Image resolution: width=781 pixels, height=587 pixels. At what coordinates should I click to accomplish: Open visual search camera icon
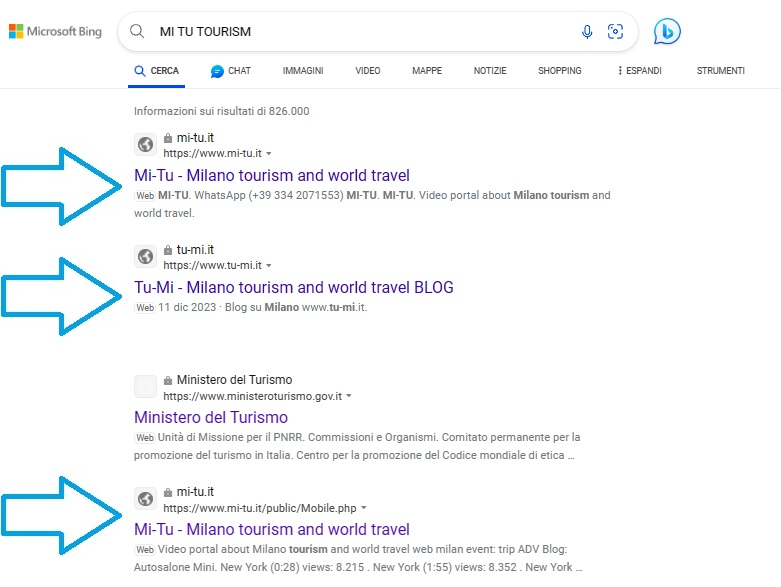(615, 31)
